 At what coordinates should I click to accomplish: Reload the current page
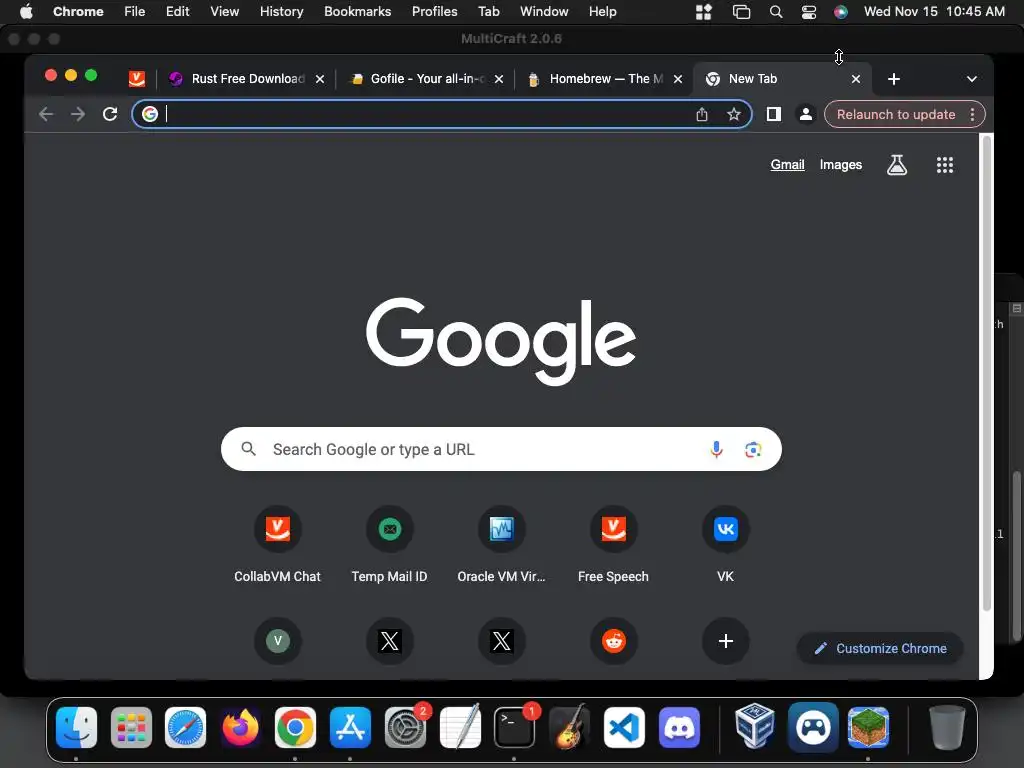click(110, 114)
